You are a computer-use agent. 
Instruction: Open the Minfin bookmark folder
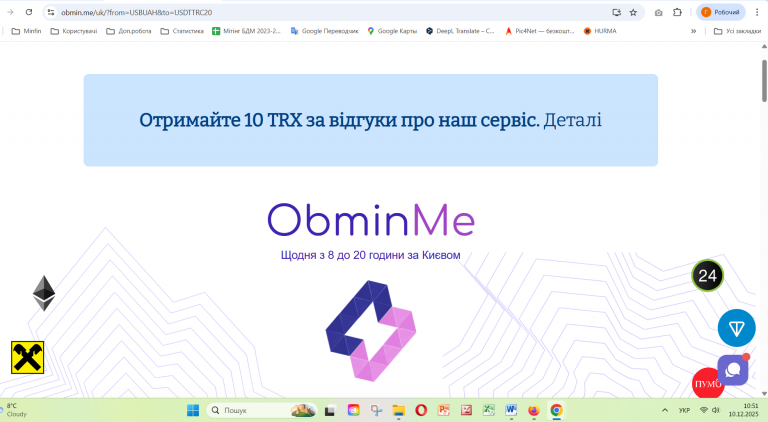click(26, 31)
